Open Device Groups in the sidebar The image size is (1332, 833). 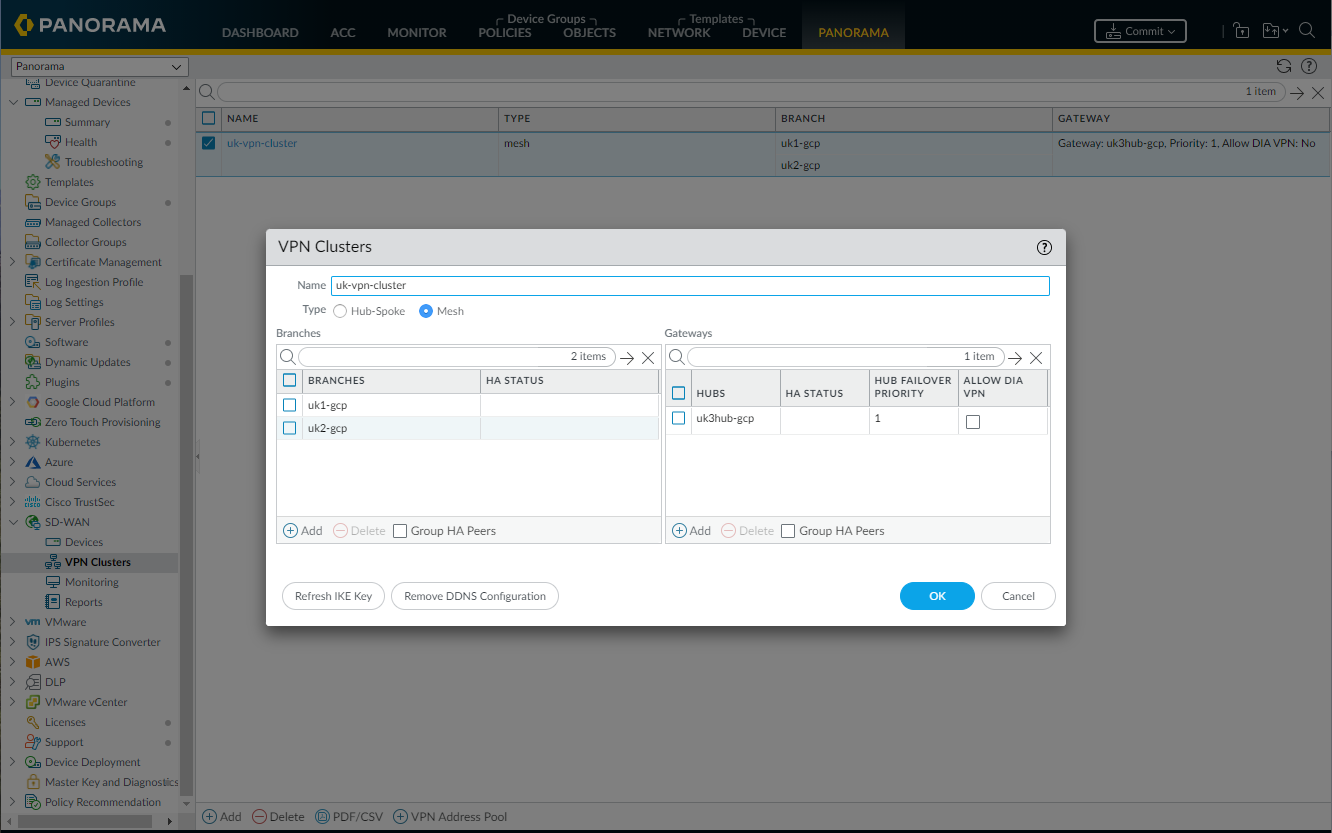[80, 202]
